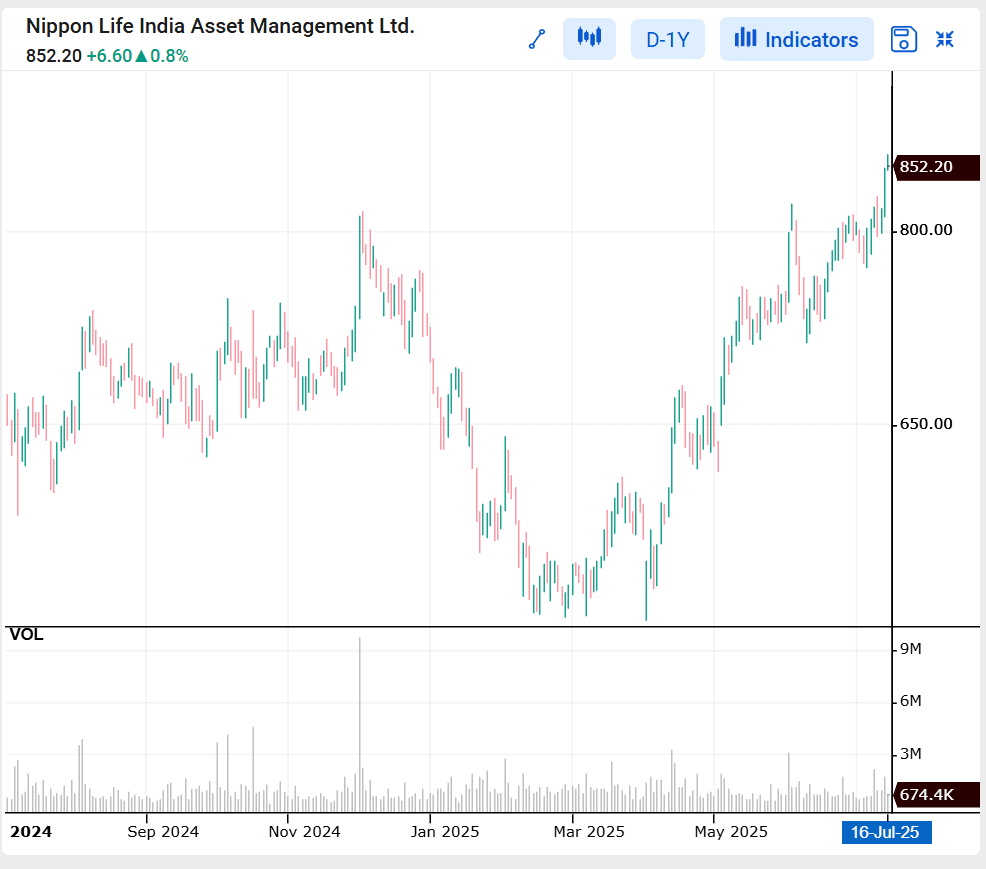986x869 pixels.
Task: Click the VOL panel label
Action: click(26, 634)
